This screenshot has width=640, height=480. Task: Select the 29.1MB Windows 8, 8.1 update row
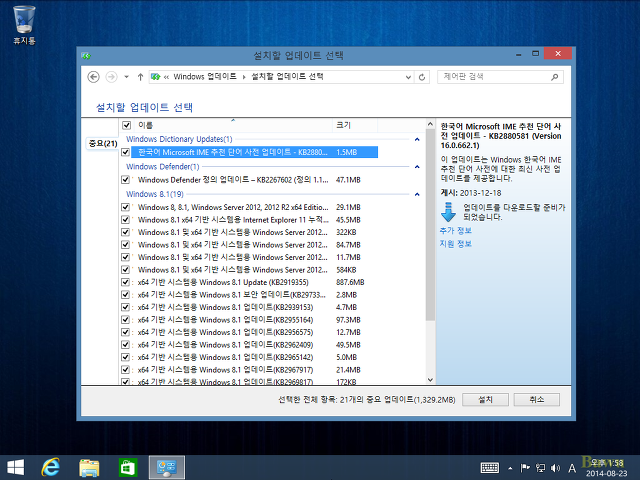249,207
